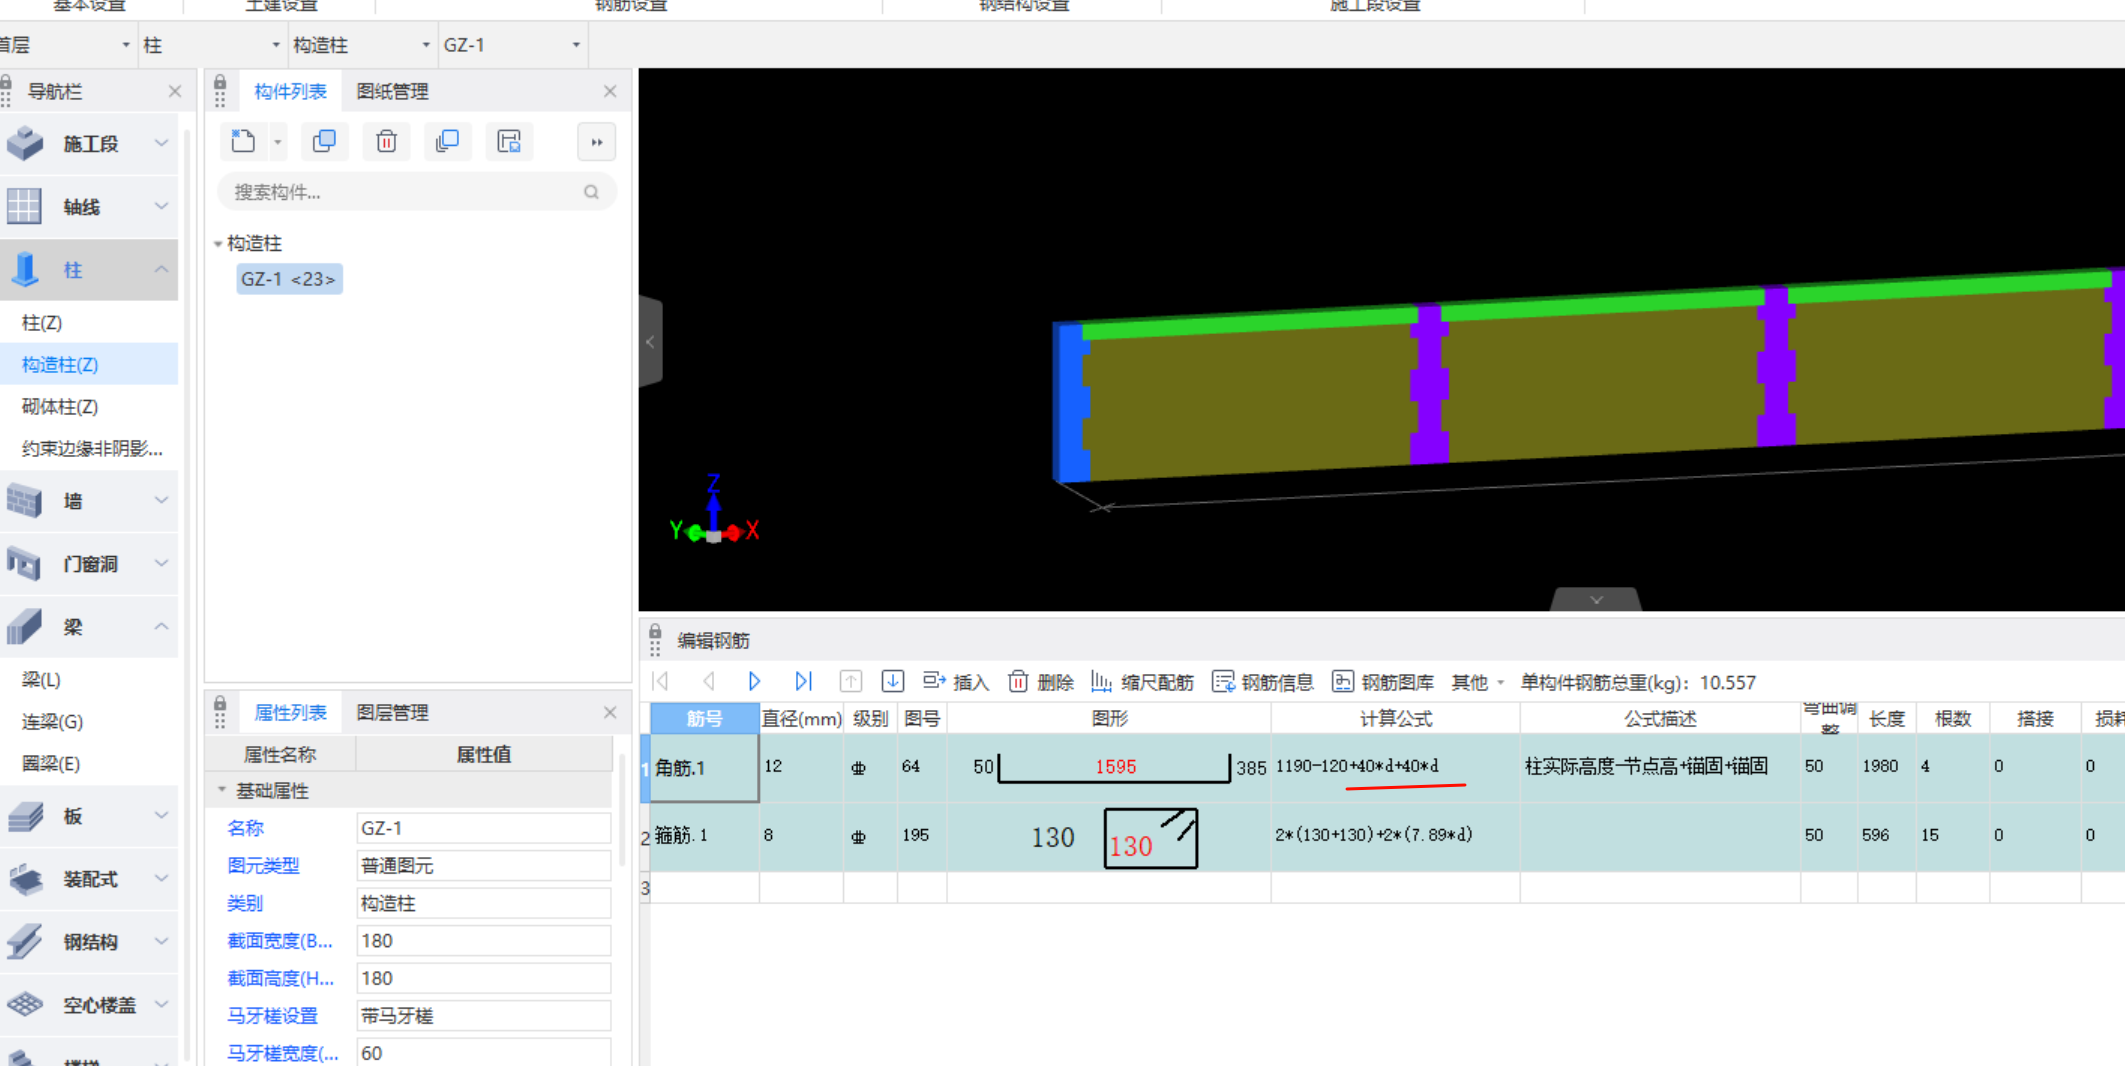Screen dimensions: 2125x1066
Task: Click the 截面宽度 value field 180
Action: [483, 941]
